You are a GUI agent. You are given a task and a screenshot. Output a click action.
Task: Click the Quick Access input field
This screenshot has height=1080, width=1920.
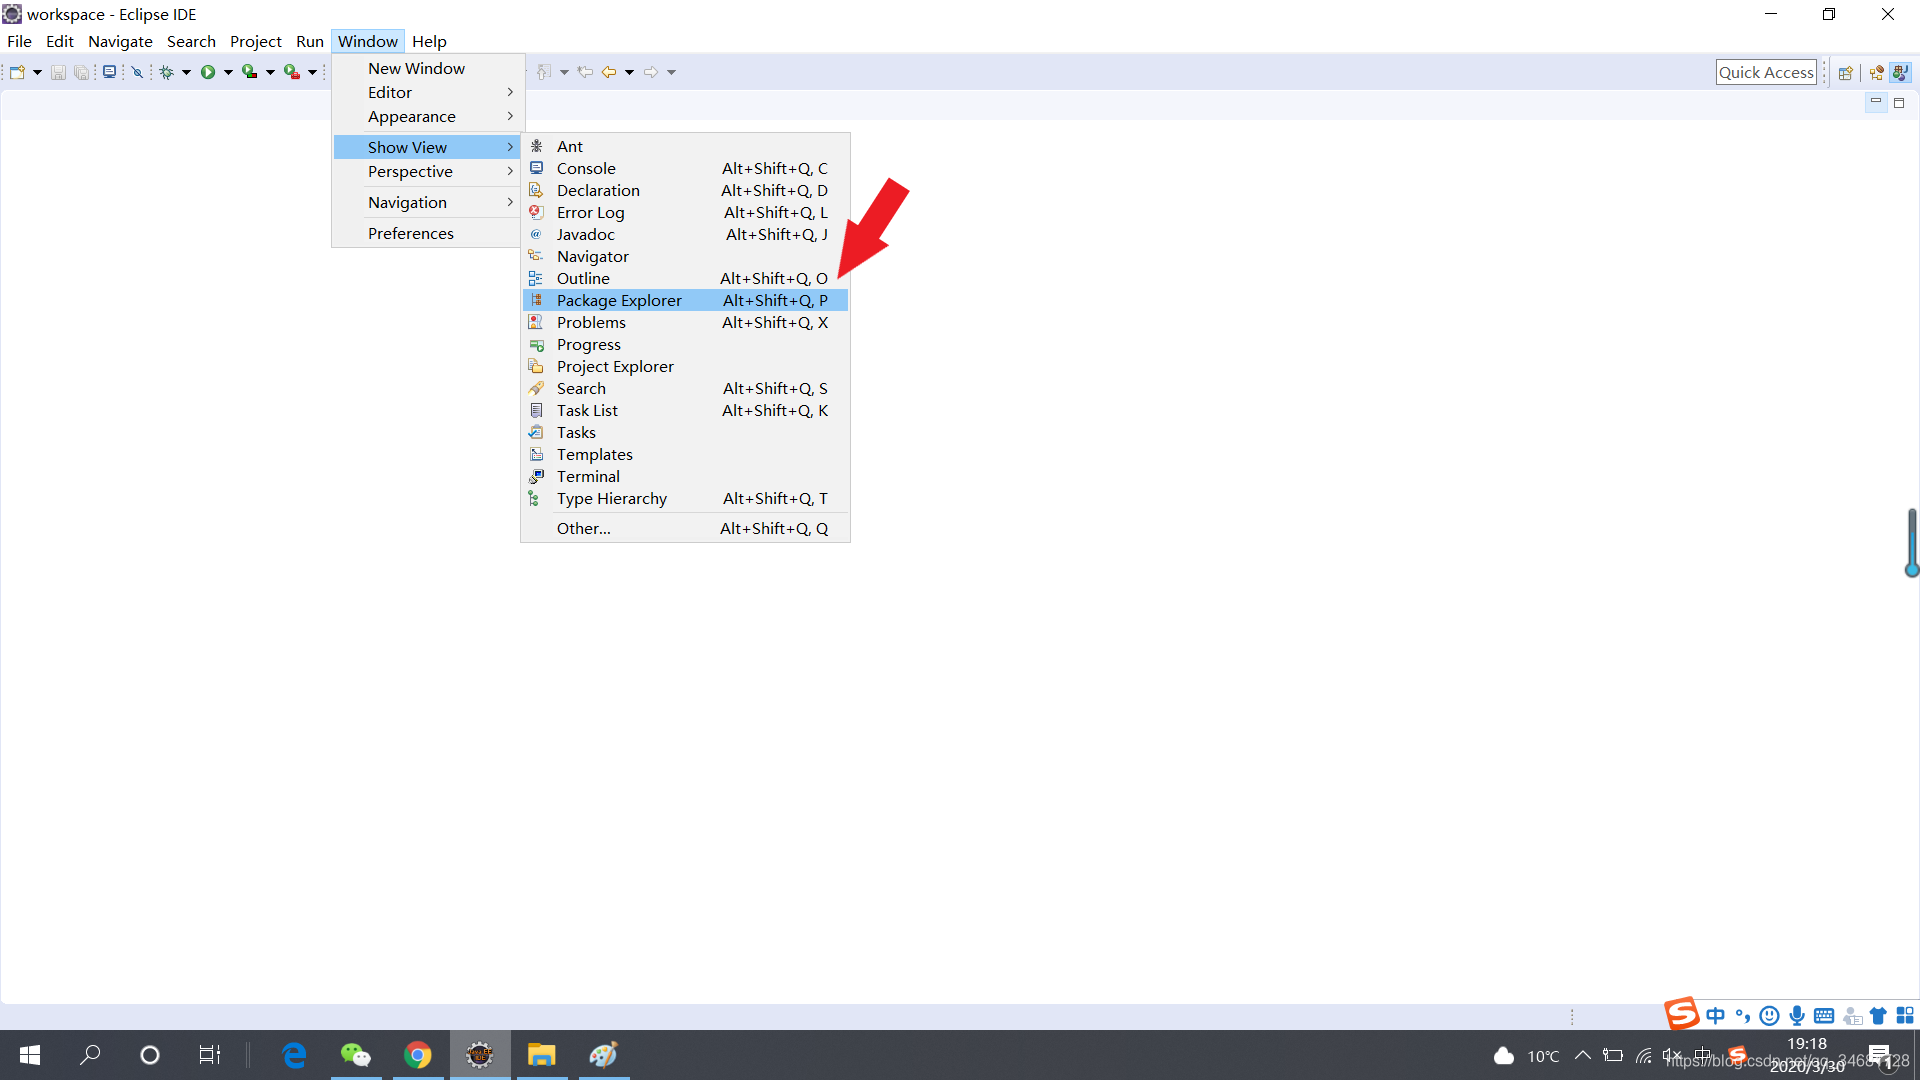pyautogui.click(x=1763, y=71)
